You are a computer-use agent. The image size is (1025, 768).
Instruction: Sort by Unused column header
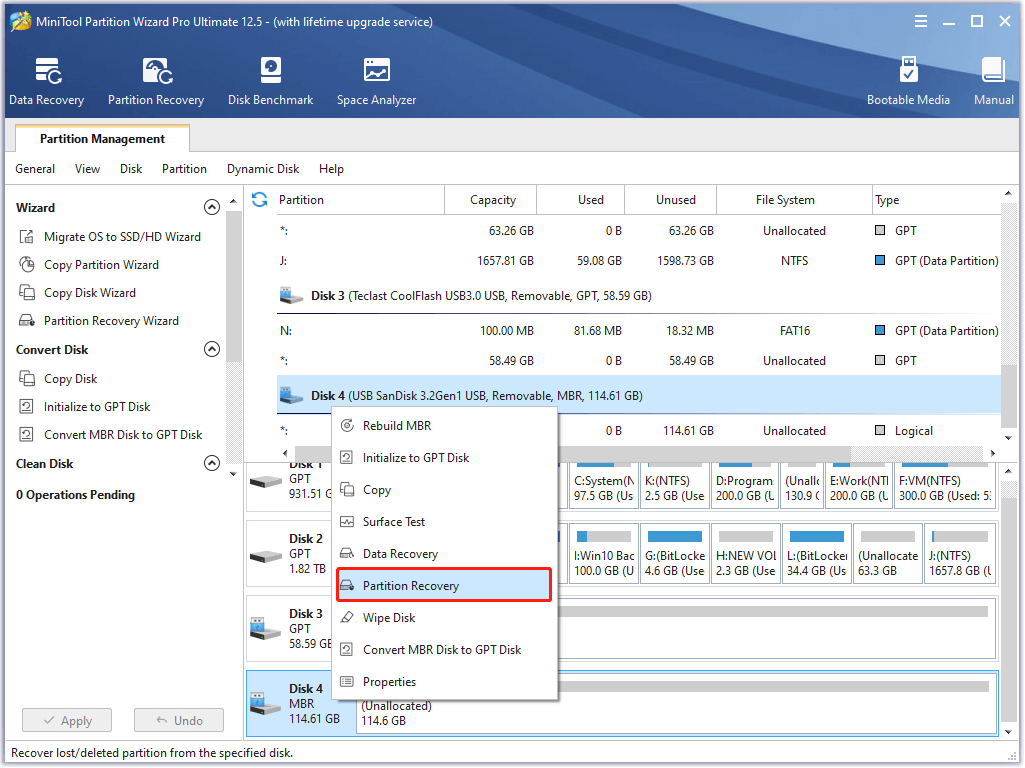click(x=671, y=199)
